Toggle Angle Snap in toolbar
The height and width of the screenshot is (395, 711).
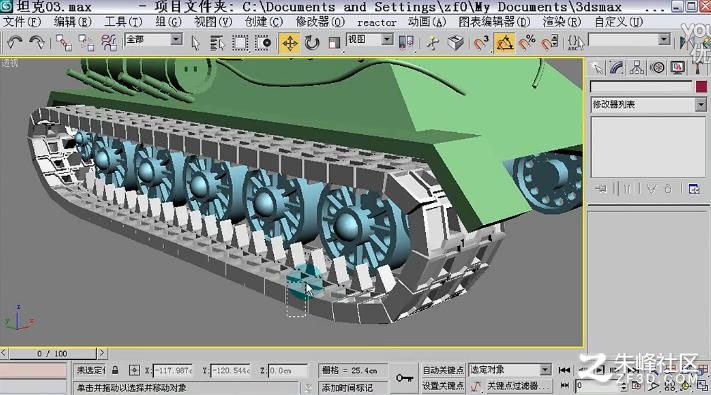504,43
